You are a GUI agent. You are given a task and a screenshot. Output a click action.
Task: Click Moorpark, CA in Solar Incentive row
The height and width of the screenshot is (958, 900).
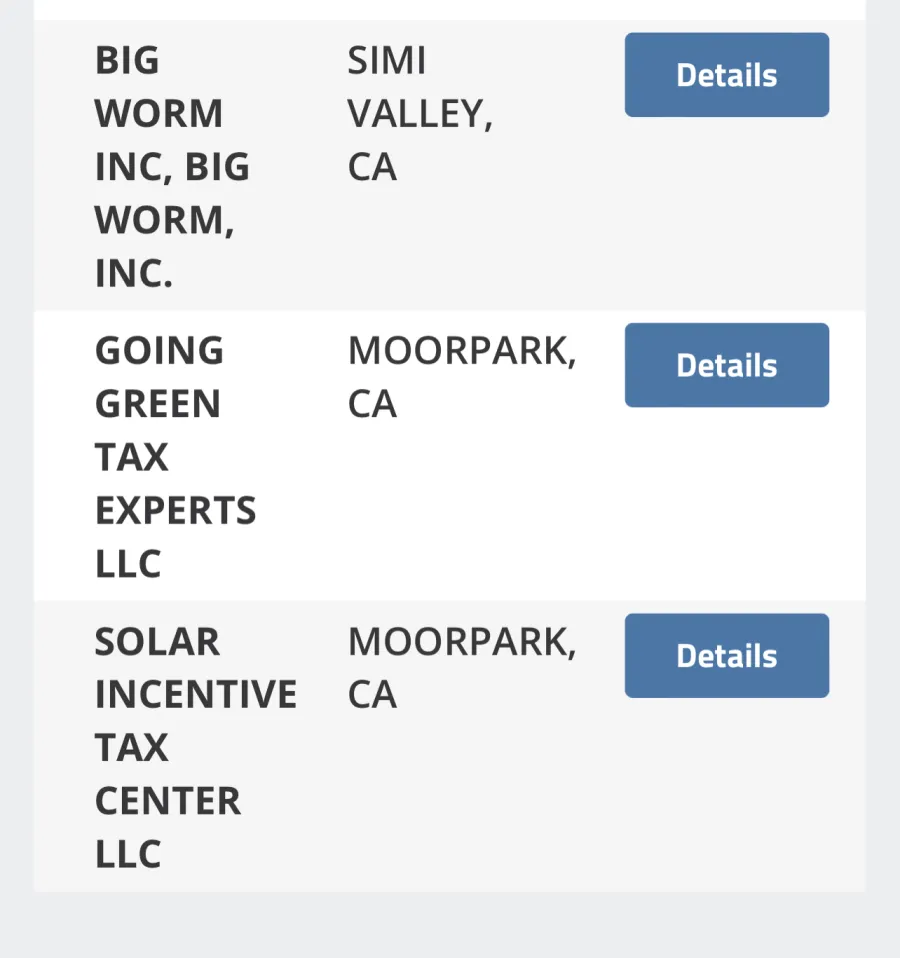click(462, 667)
